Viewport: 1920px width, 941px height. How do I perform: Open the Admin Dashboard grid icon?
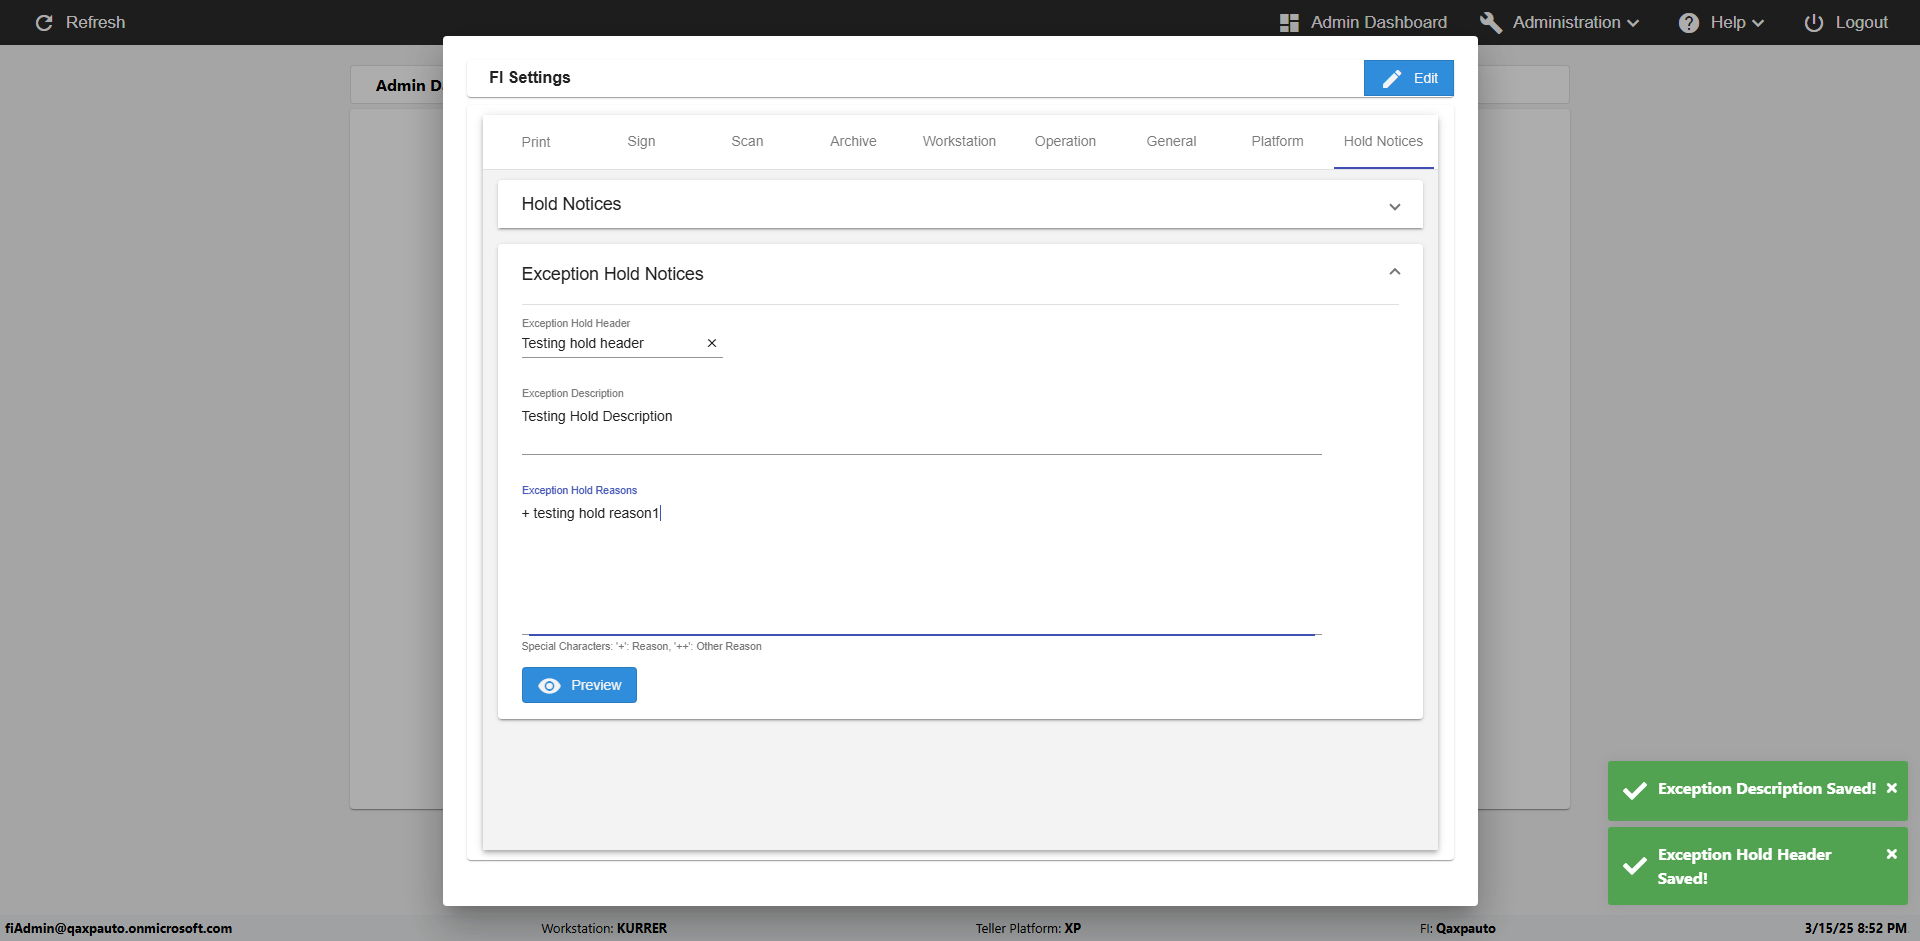[x=1289, y=23]
